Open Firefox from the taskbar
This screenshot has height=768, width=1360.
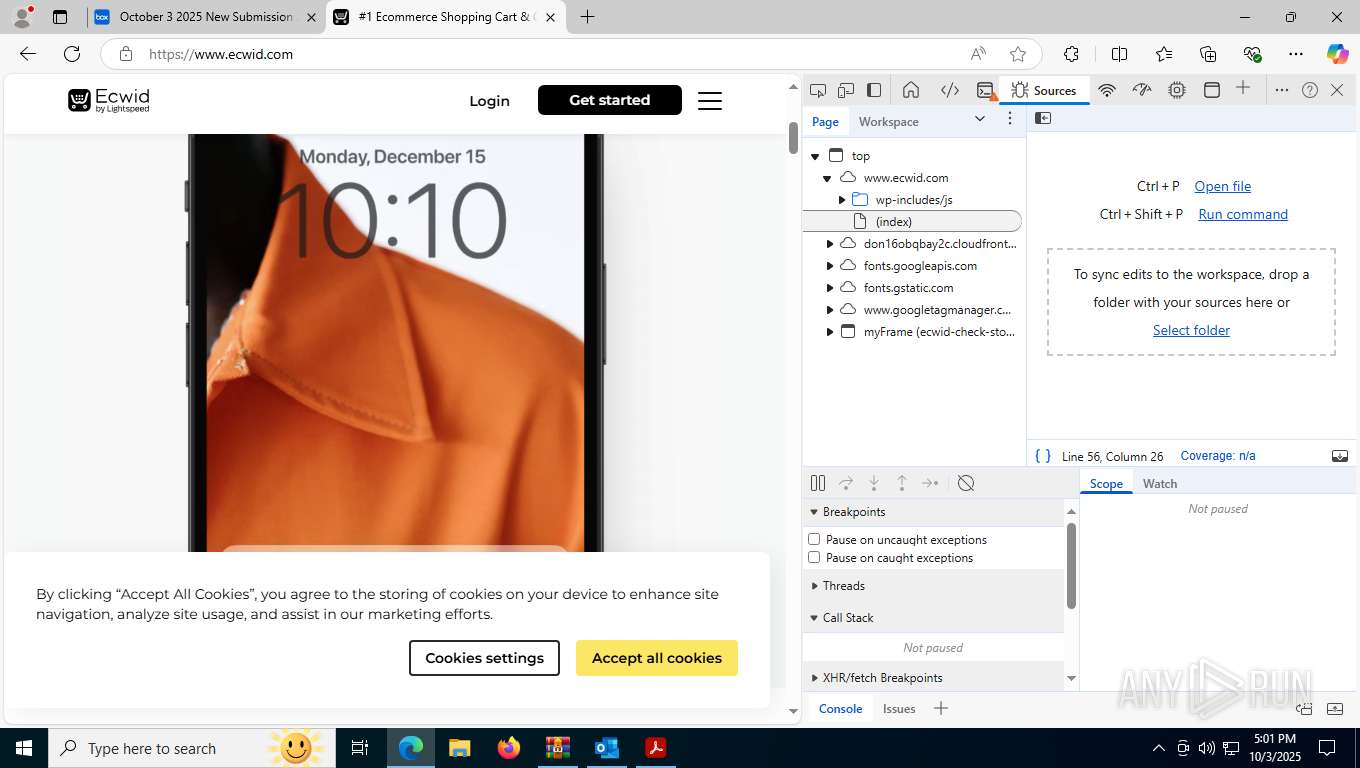pyautogui.click(x=509, y=748)
